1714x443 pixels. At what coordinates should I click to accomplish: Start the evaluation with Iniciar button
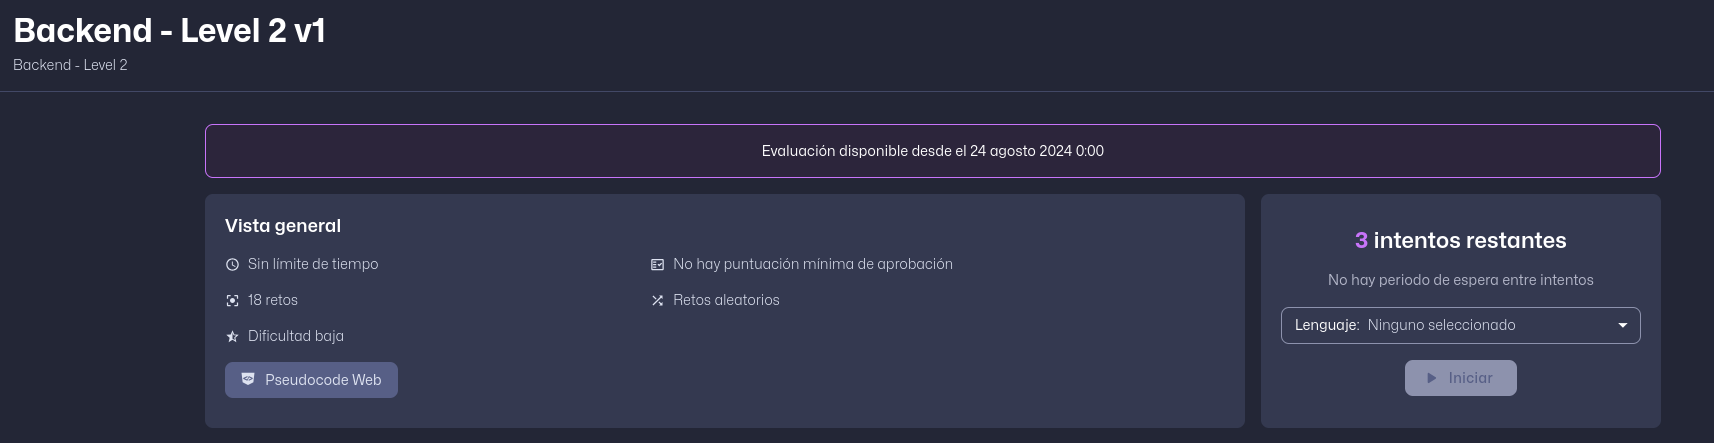pos(1461,378)
